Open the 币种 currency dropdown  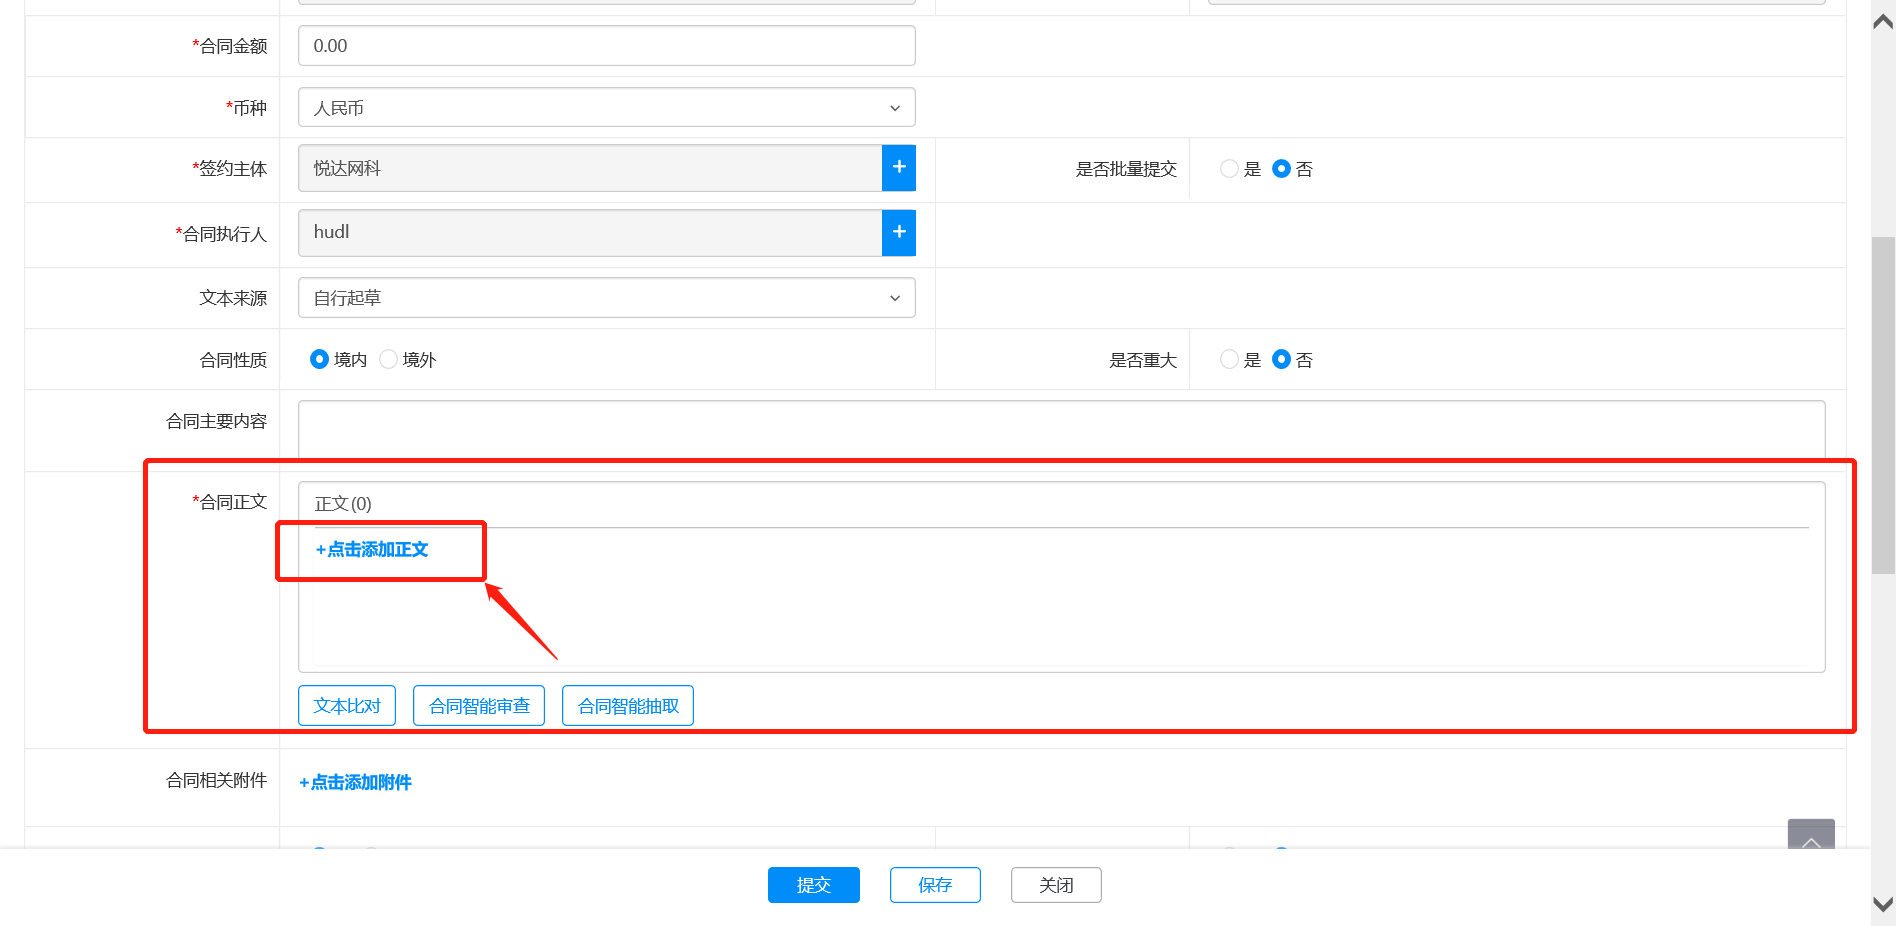pos(606,108)
